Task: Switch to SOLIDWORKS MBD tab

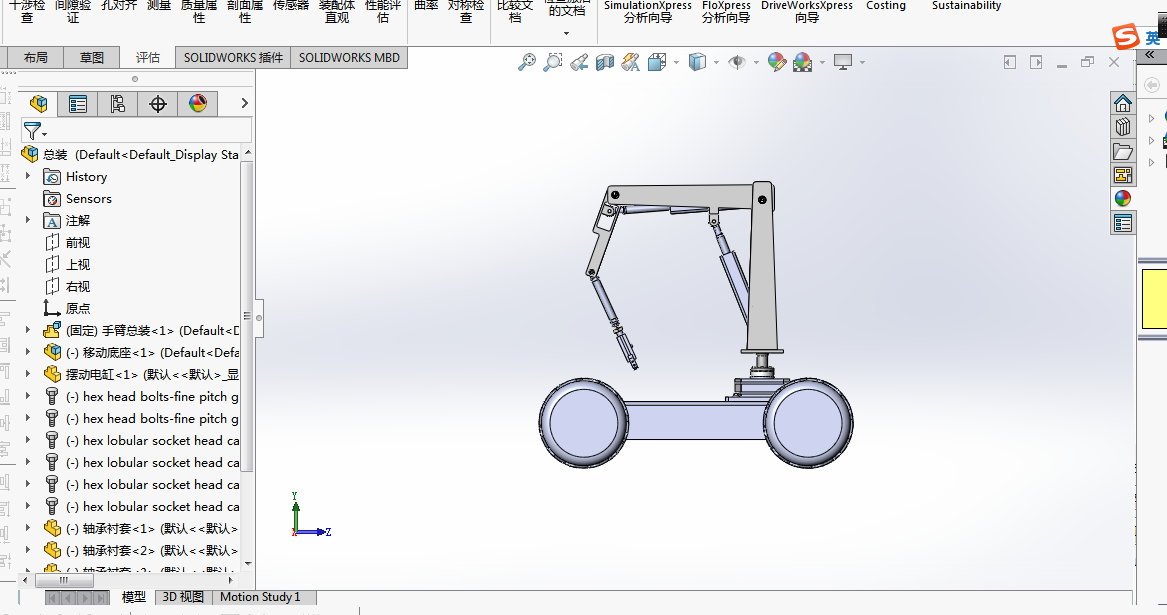Action: point(349,57)
